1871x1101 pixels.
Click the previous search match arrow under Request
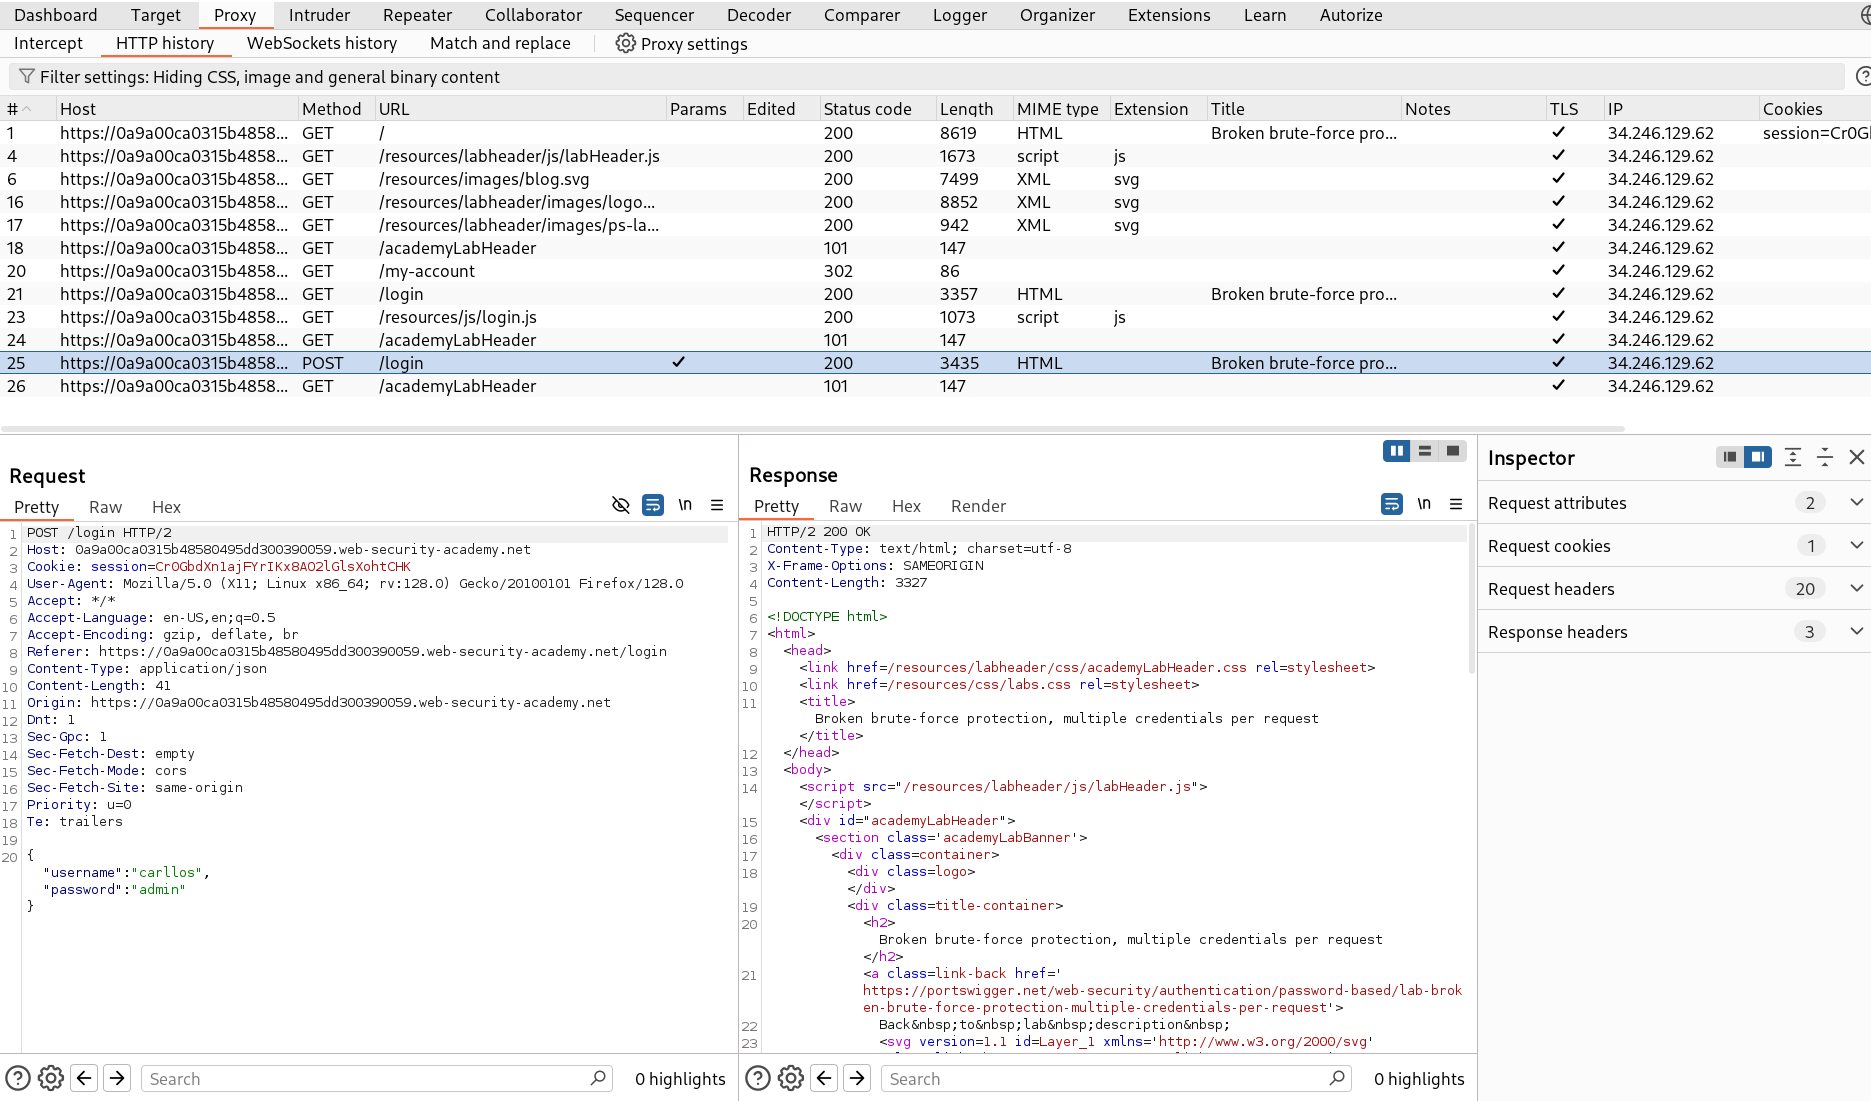(x=84, y=1078)
